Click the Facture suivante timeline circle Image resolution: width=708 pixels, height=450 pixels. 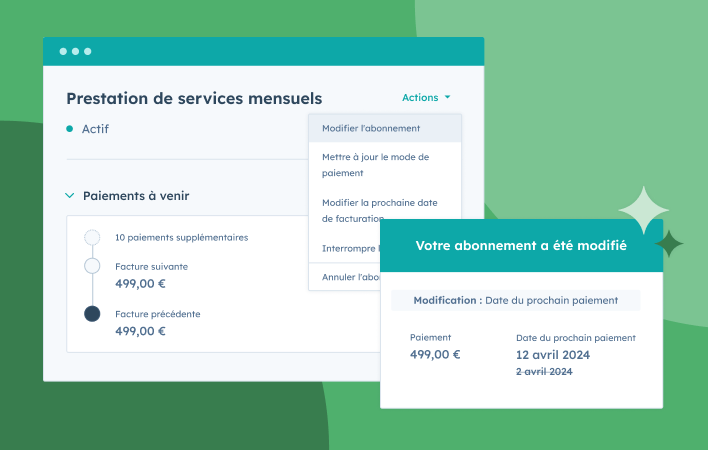coord(92,266)
